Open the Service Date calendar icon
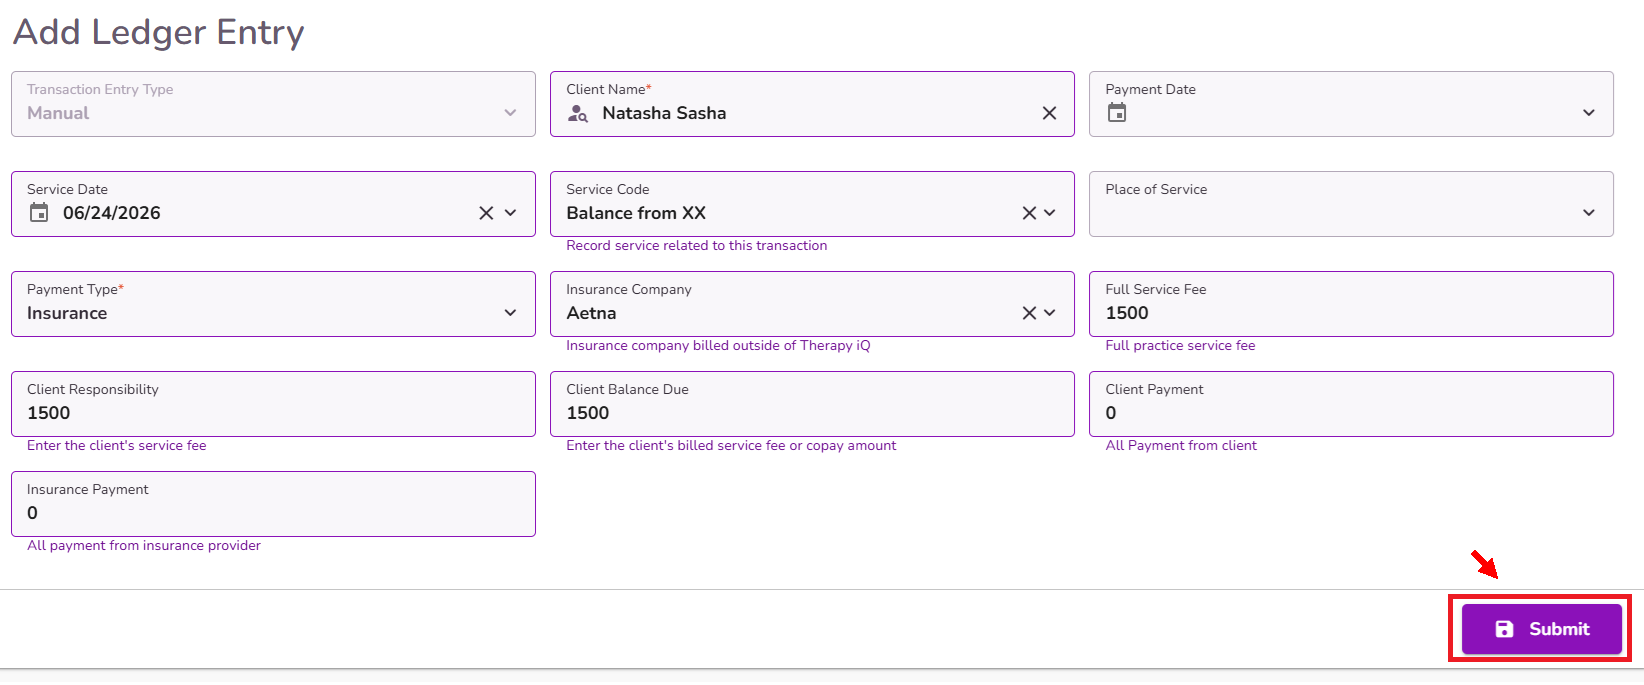The width and height of the screenshot is (1644, 685). 39,213
